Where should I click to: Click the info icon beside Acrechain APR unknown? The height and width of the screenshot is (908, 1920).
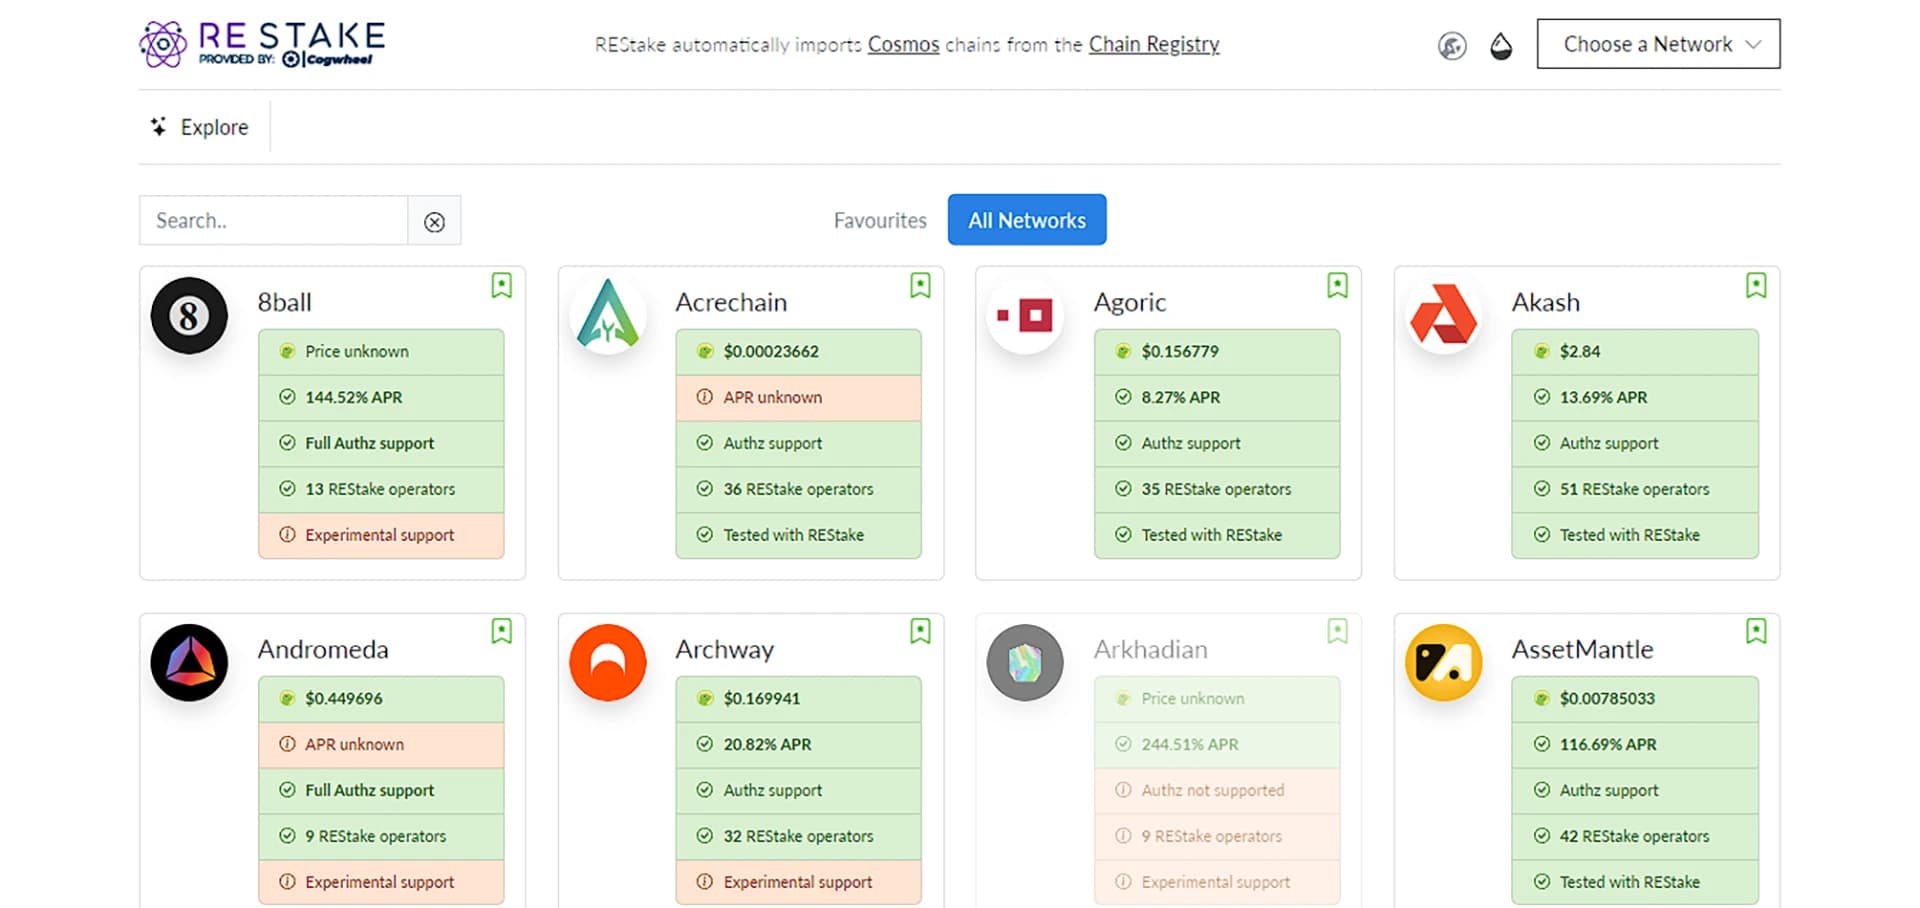[705, 397]
